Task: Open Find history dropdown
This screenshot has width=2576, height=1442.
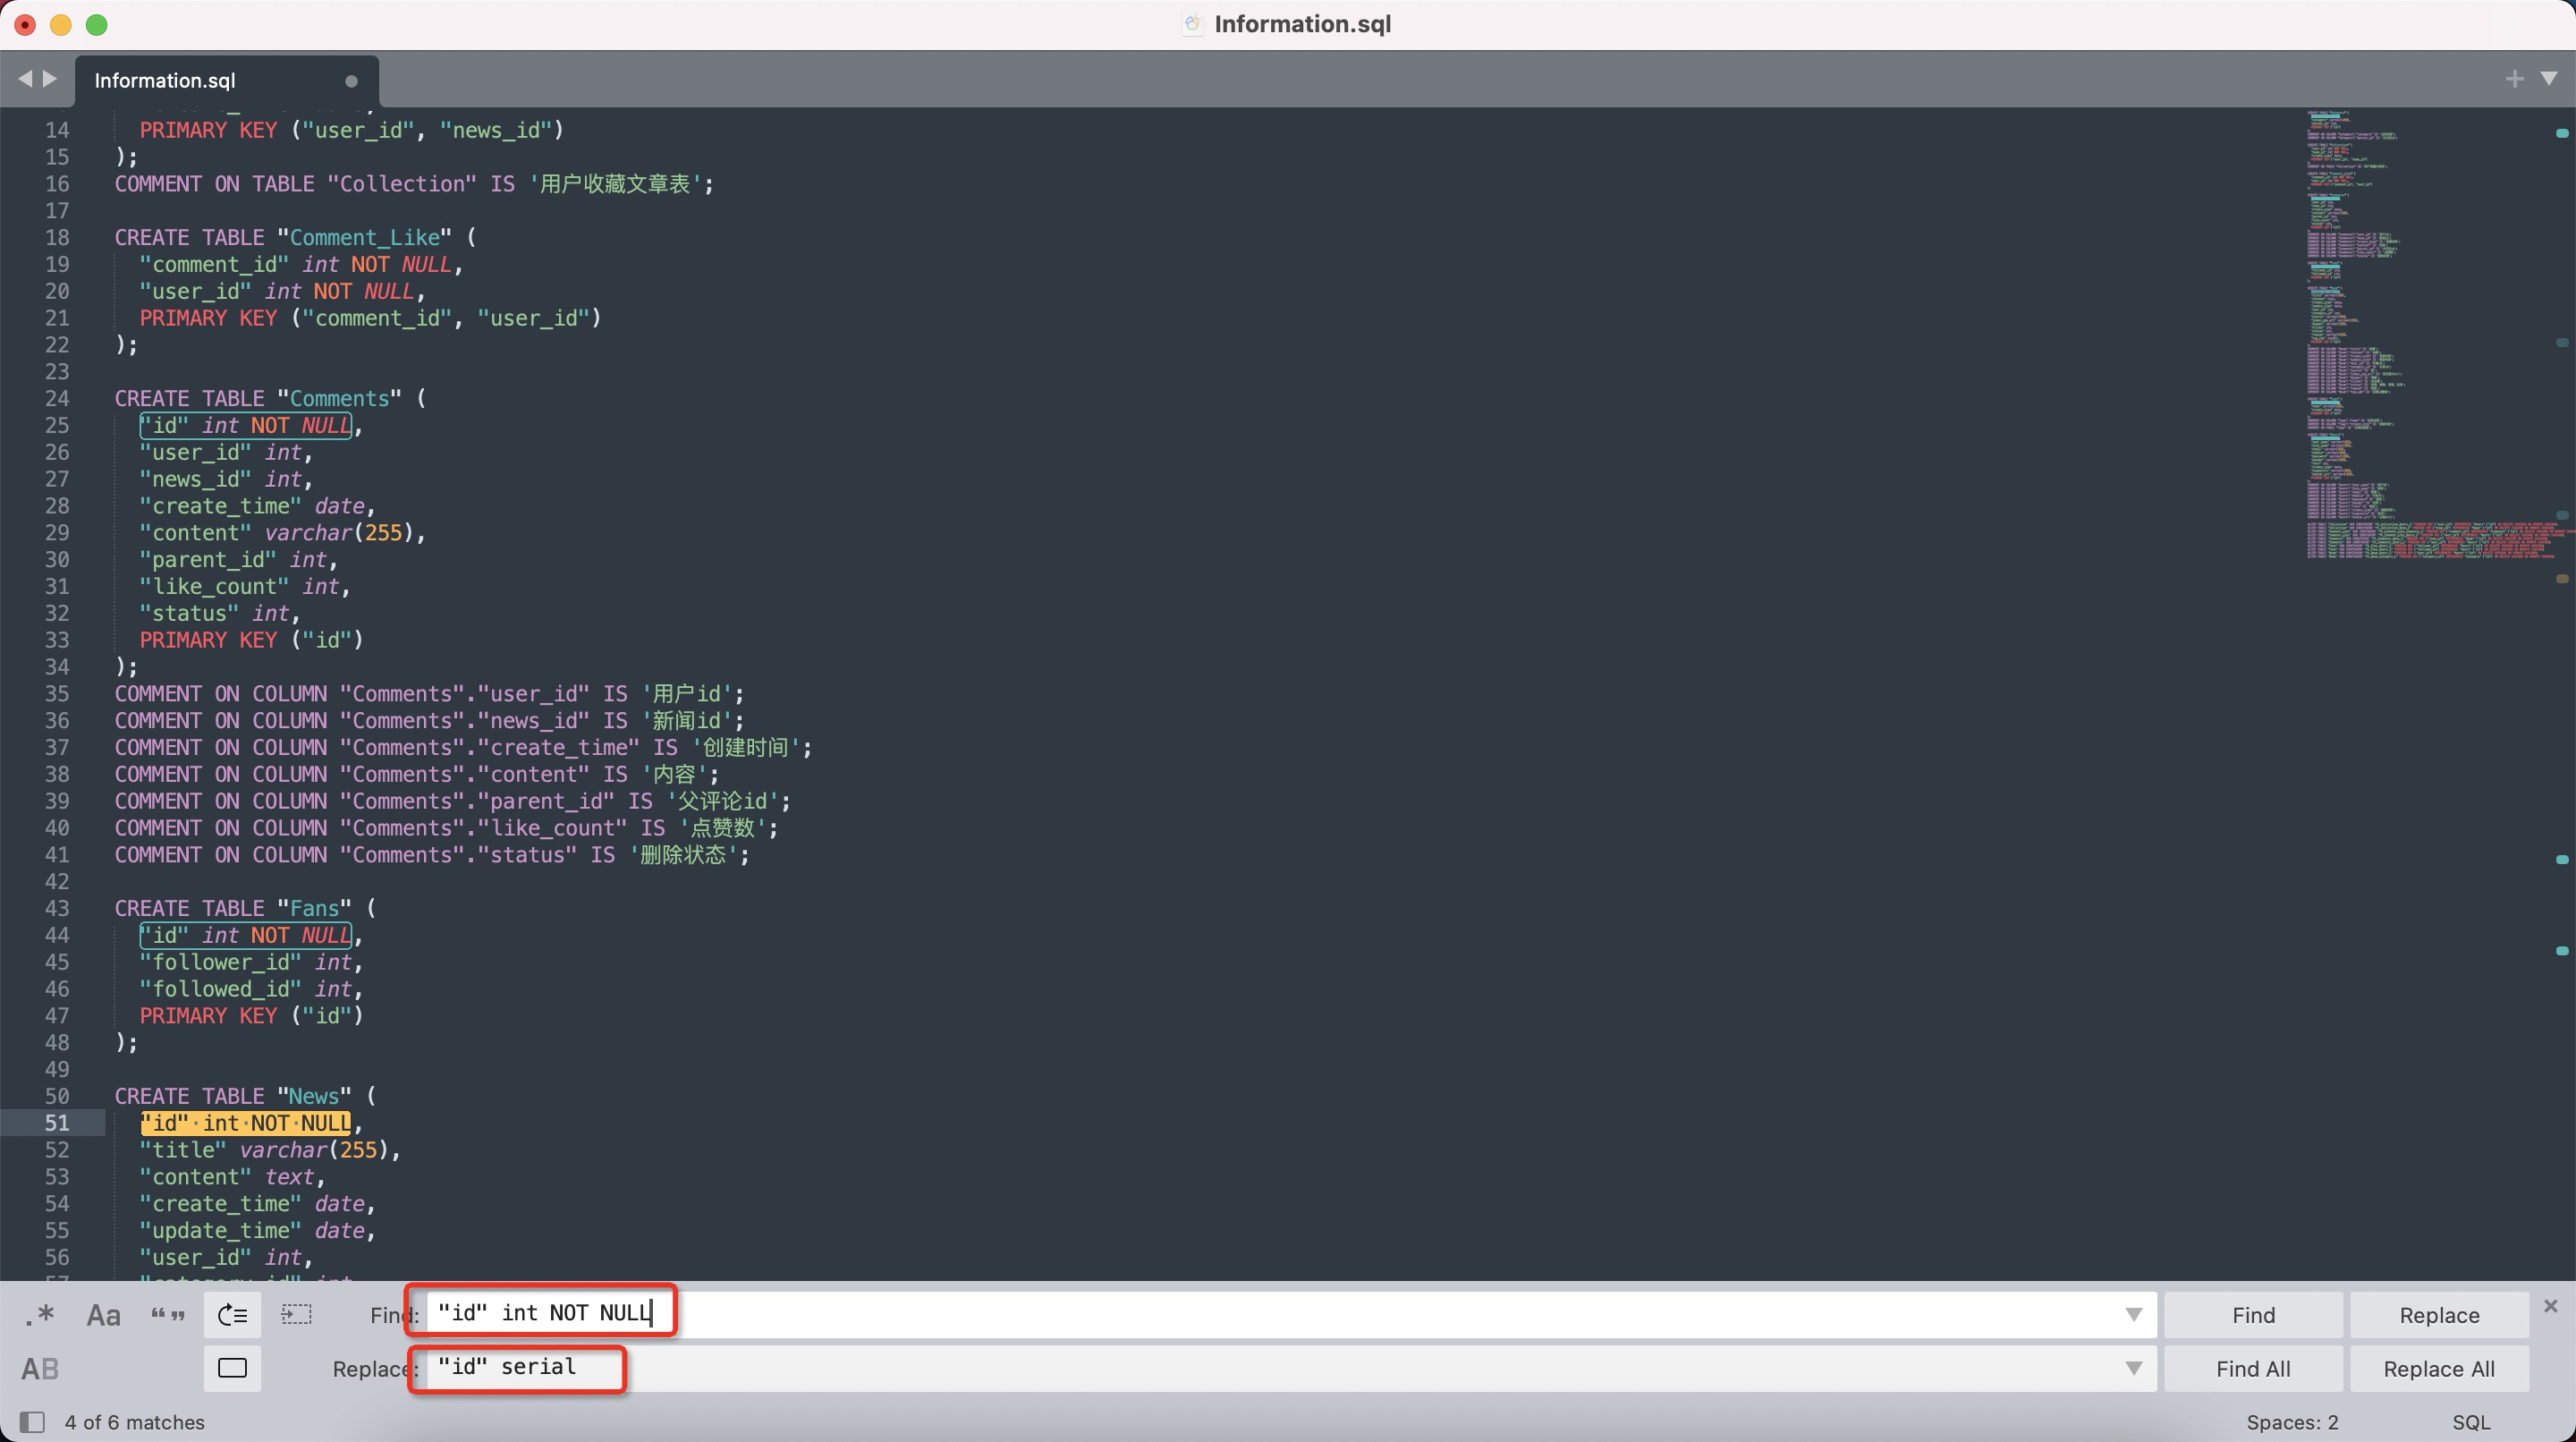Action: (x=2133, y=1315)
